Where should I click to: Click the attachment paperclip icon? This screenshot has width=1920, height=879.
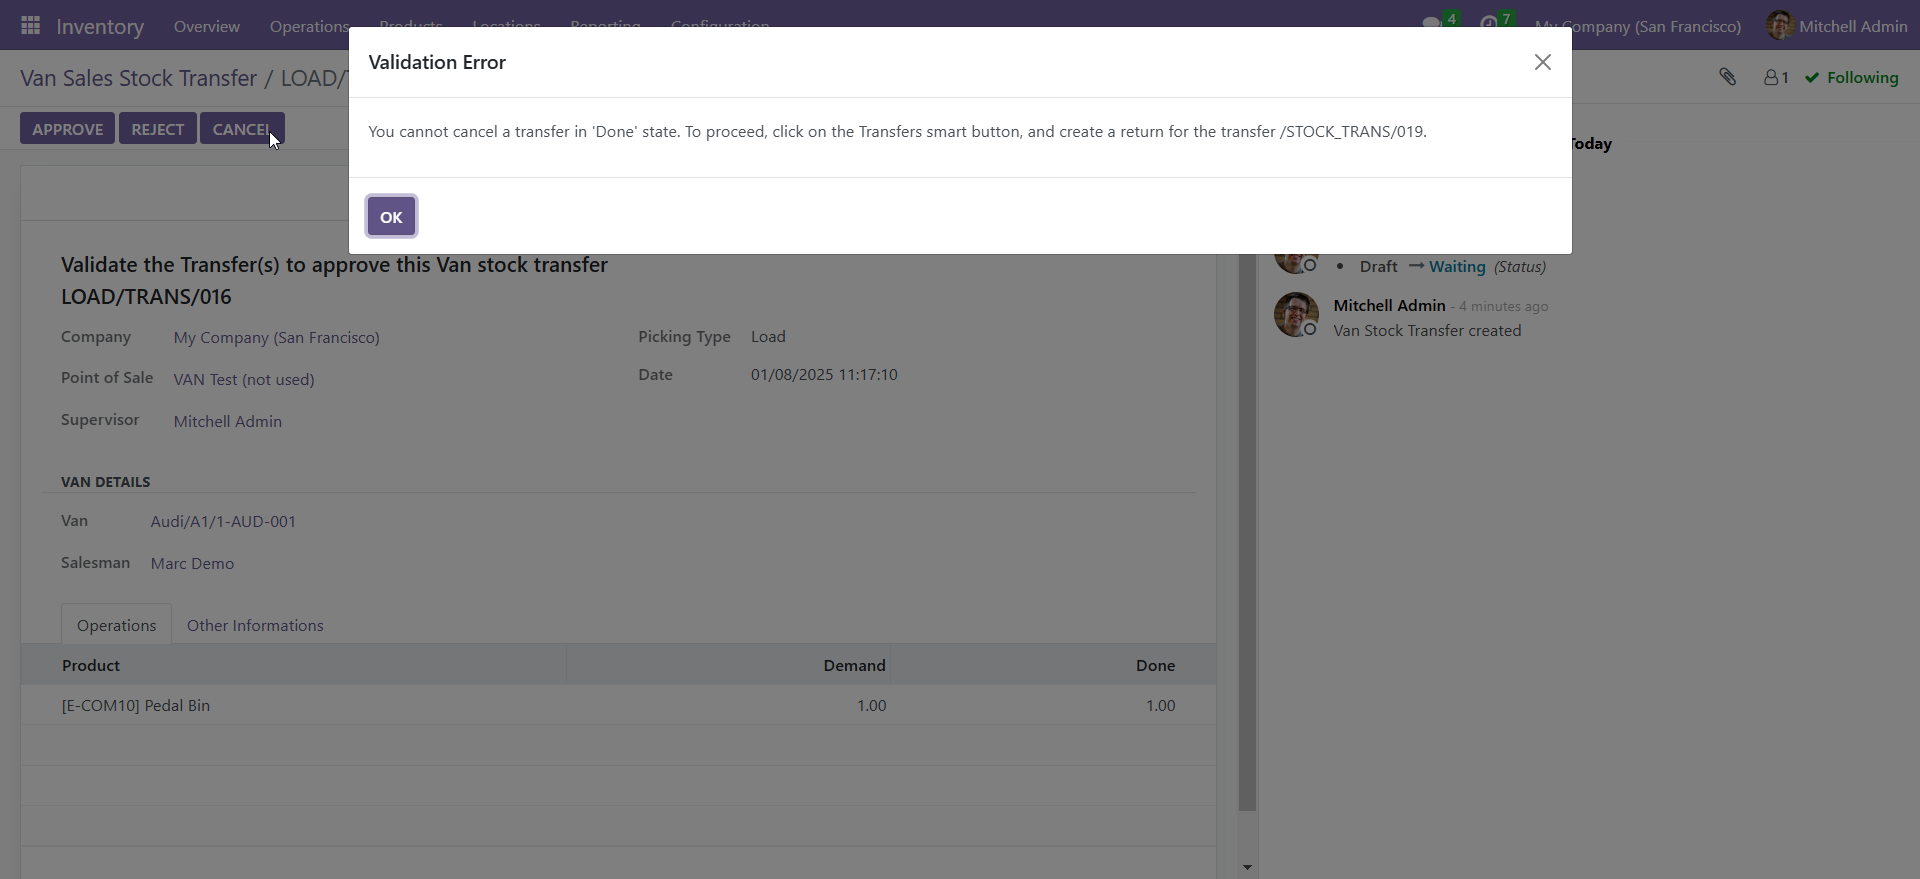pos(1727,77)
